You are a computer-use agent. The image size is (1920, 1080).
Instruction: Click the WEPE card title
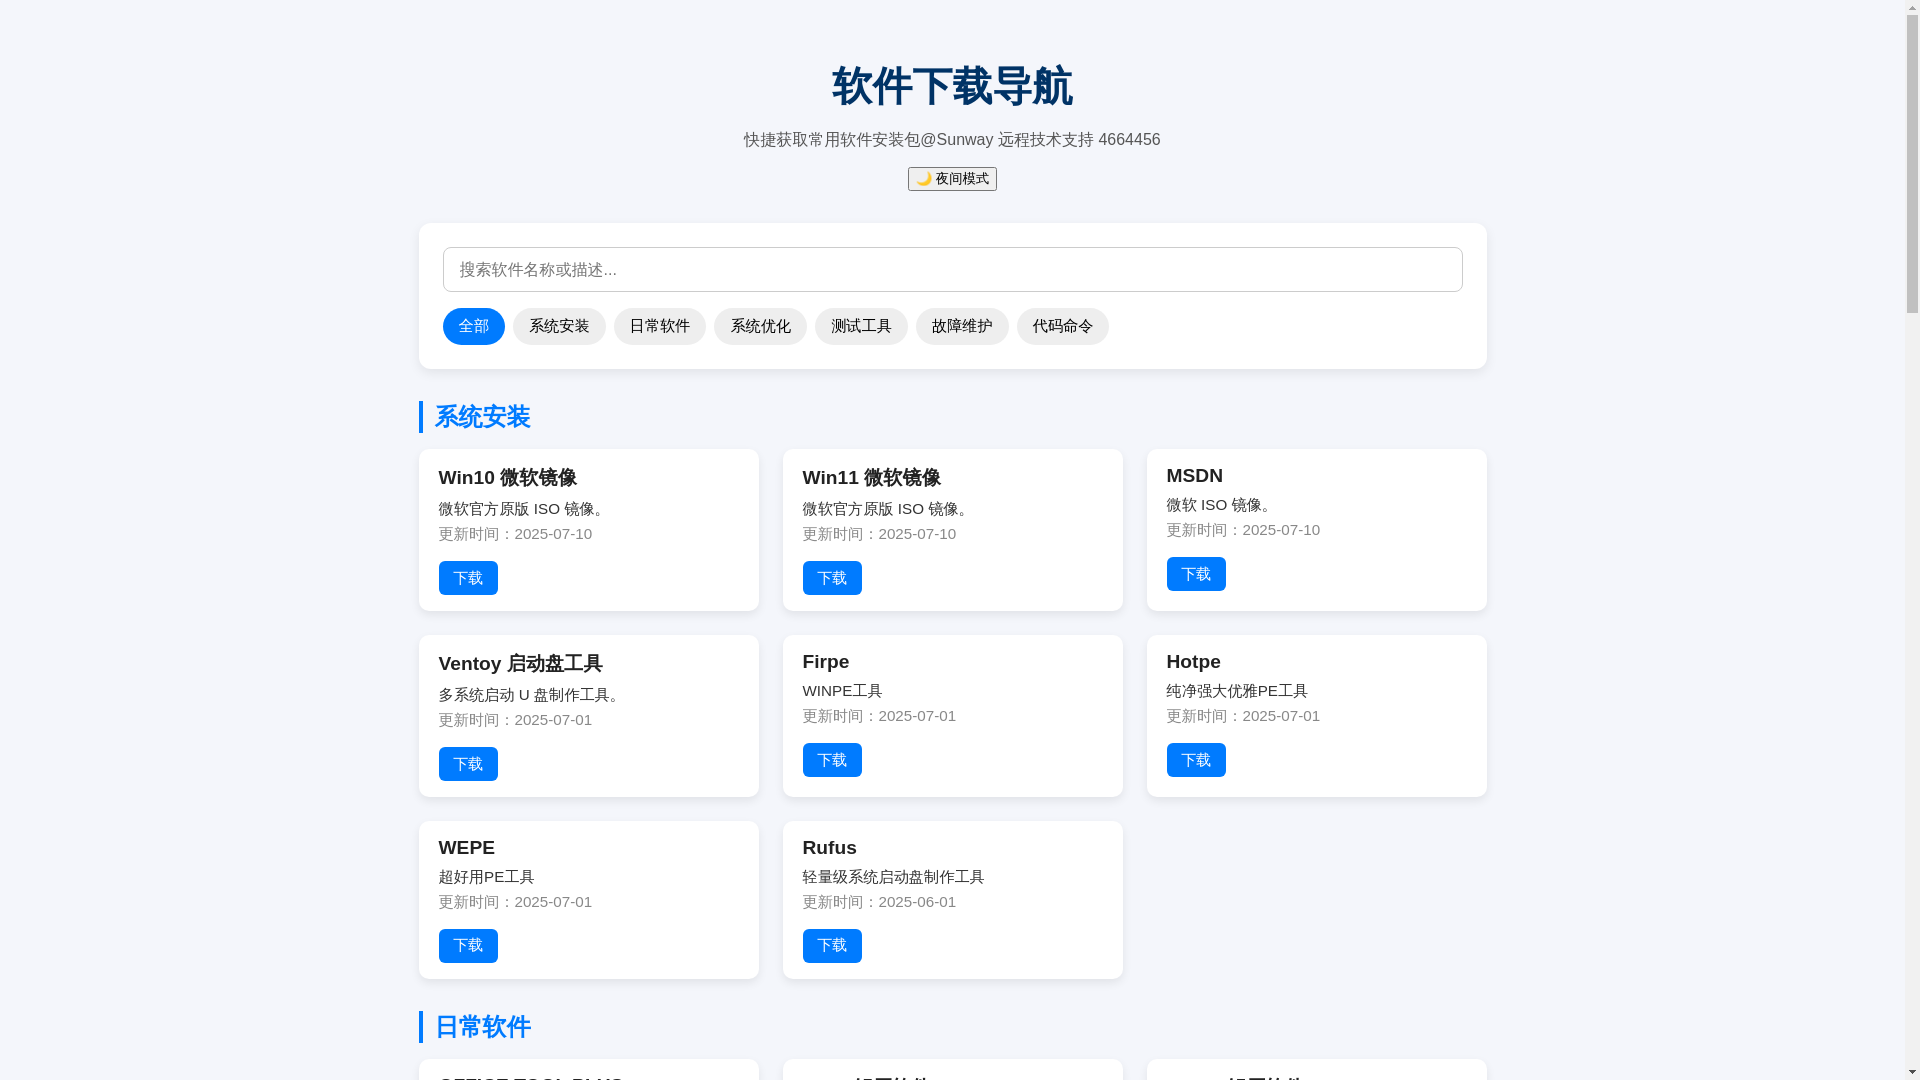tap(467, 848)
